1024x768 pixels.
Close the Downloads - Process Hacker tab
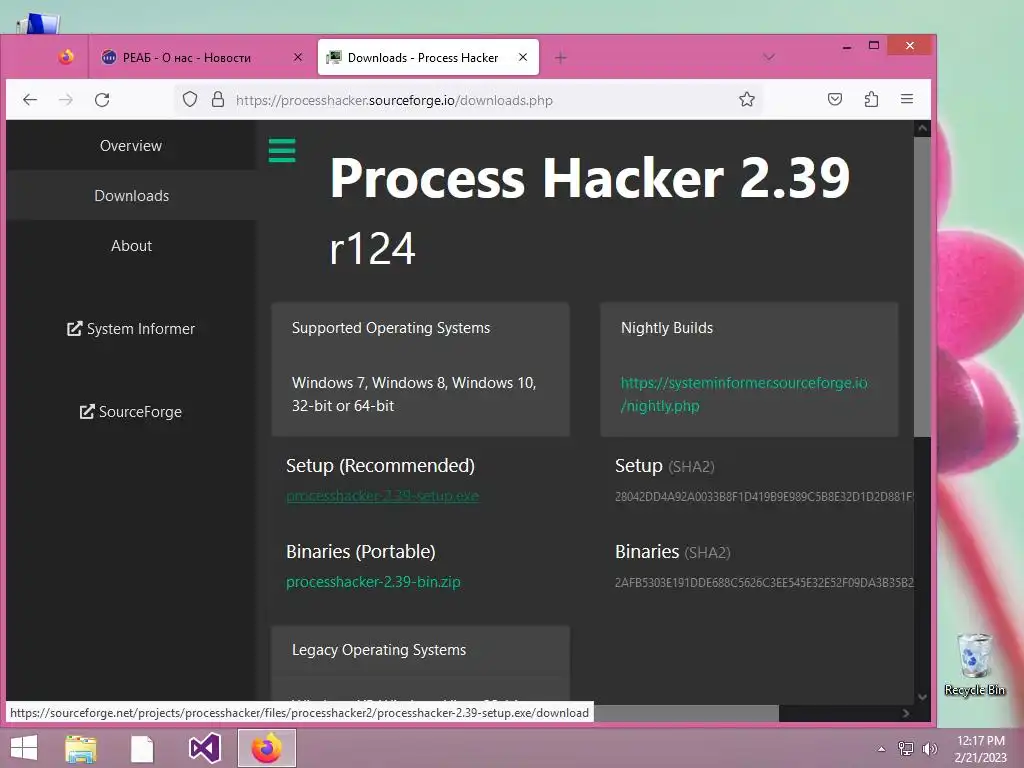tap(523, 57)
